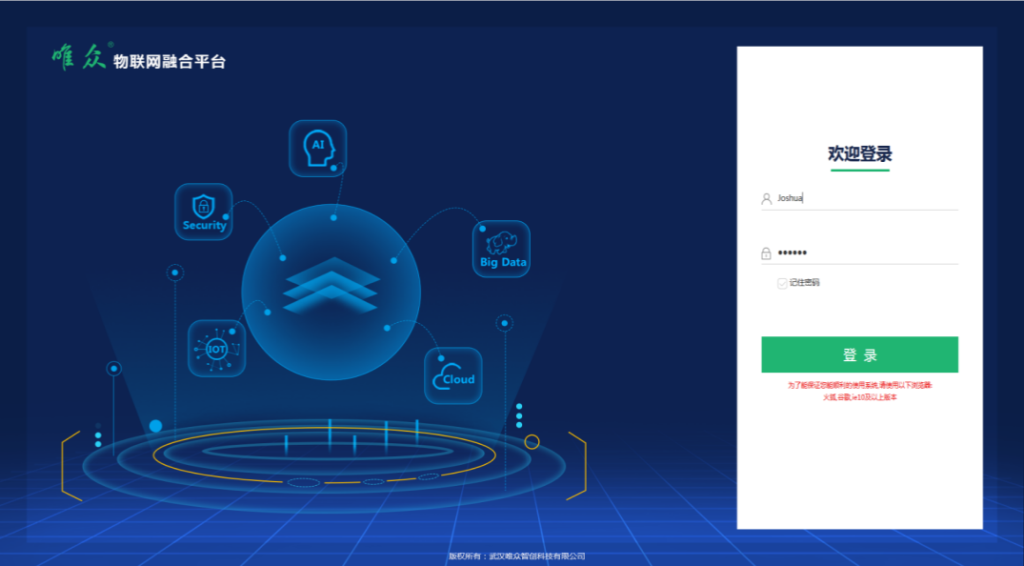The height and width of the screenshot is (566, 1024).
Task: Click the 物联网融合平台 title text
Action: coord(170,62)
